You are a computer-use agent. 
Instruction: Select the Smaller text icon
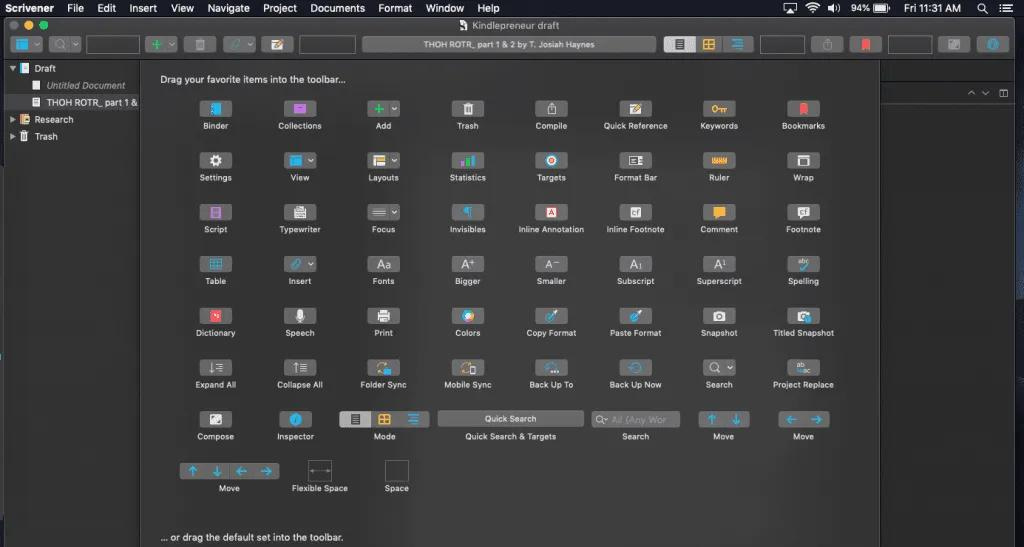(x=551, y=264)
